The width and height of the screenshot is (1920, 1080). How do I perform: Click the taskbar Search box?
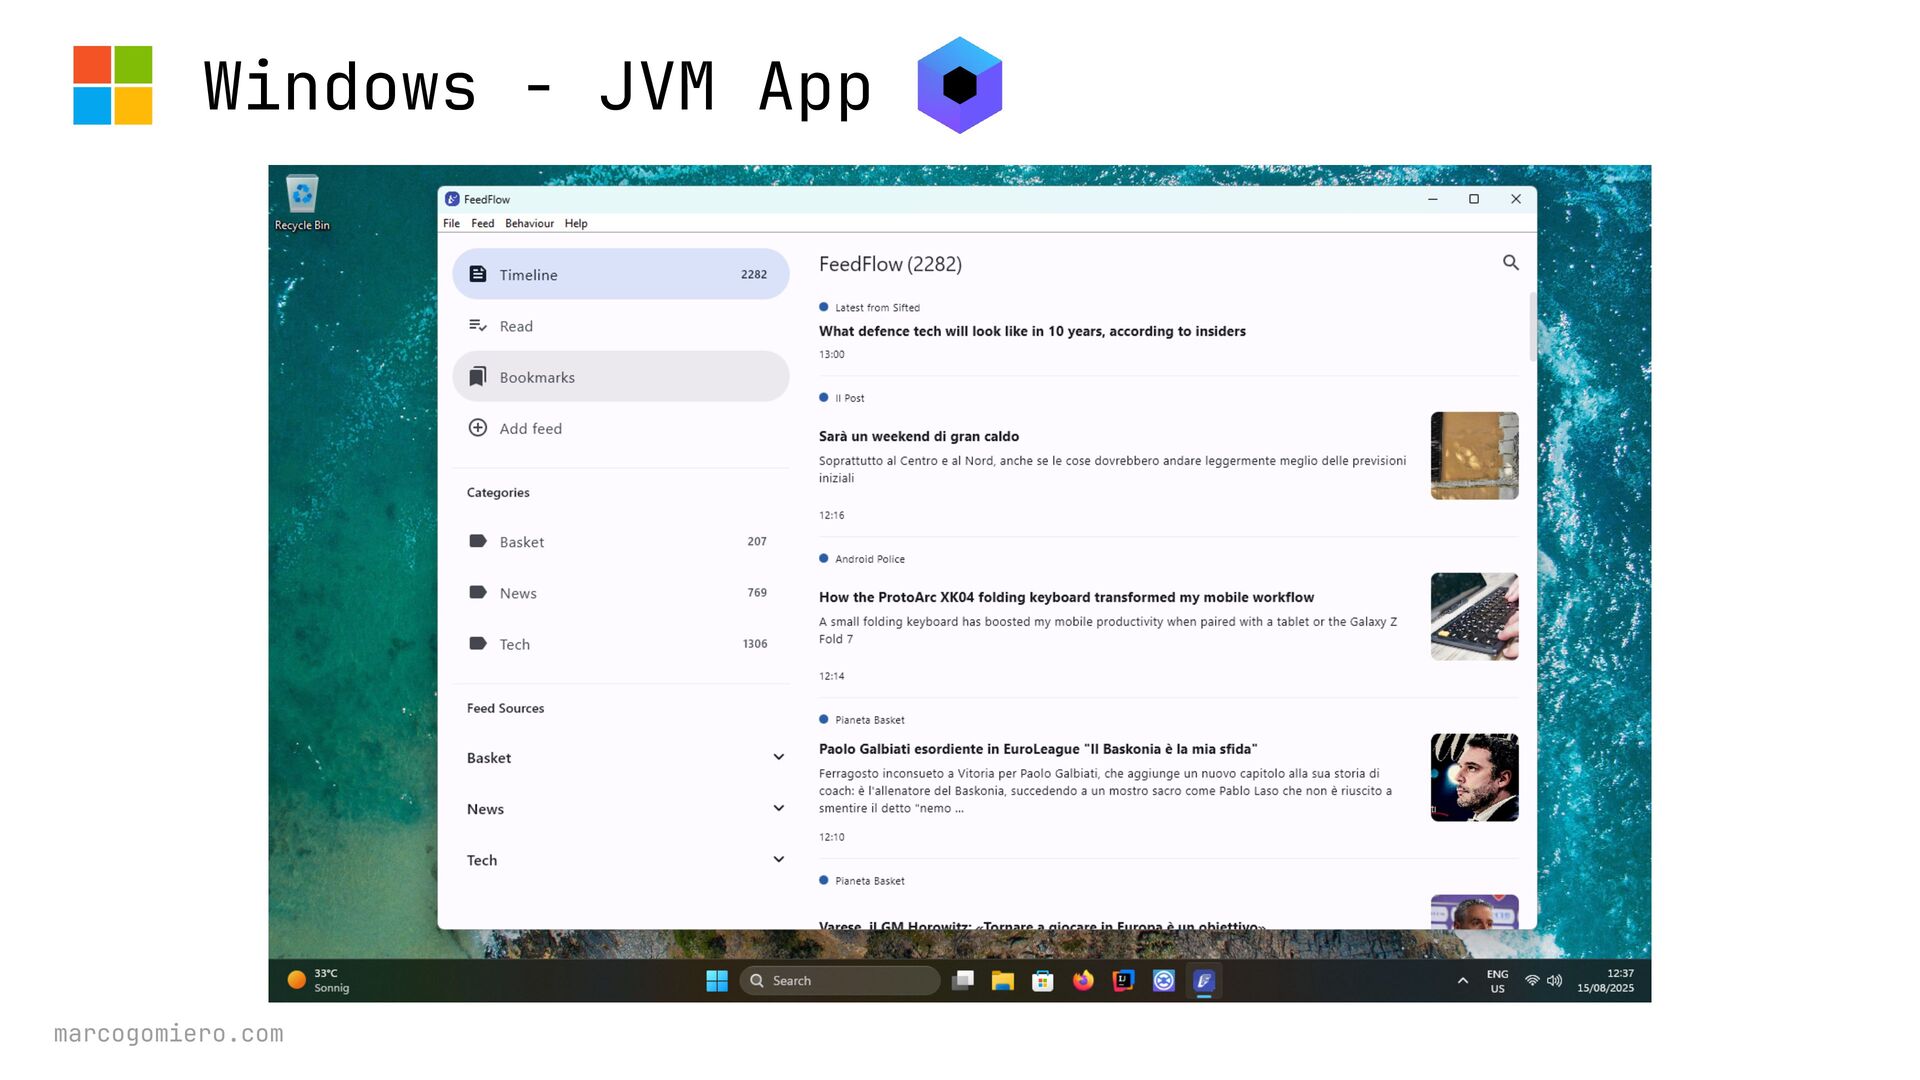pos(840,981)
